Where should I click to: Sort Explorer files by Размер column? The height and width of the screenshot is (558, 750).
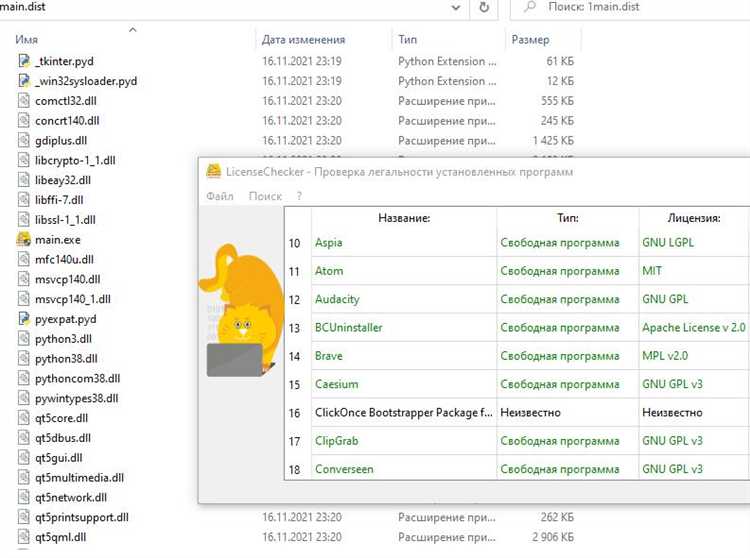[530, 40]
